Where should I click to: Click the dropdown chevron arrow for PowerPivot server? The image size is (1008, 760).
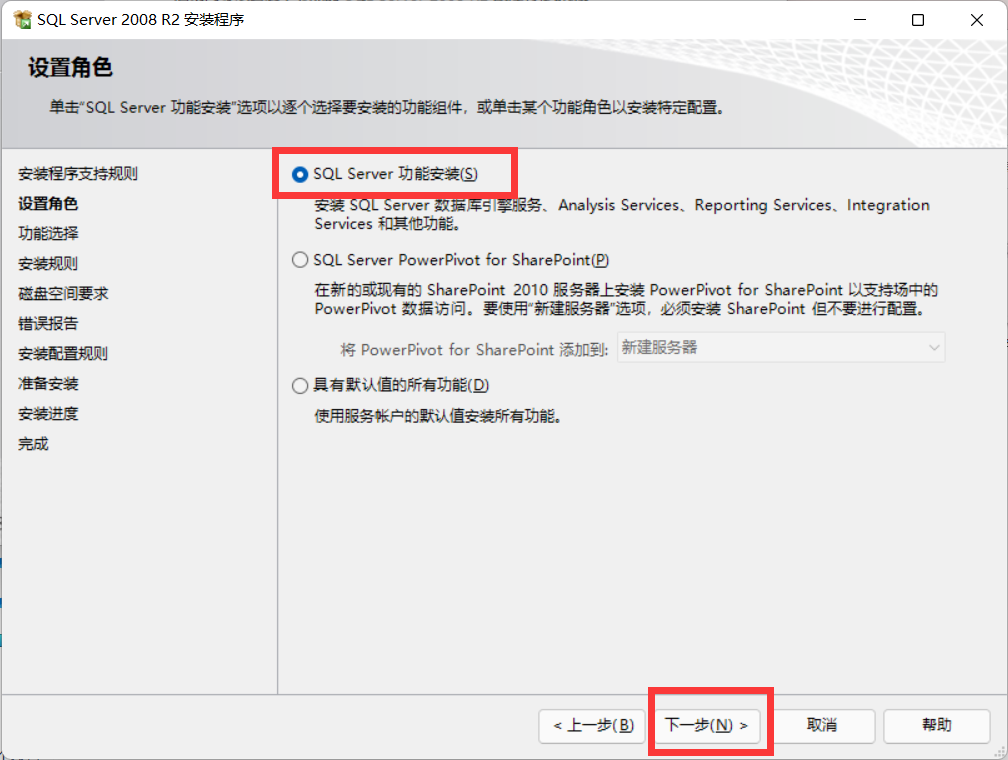pos(933,348)
